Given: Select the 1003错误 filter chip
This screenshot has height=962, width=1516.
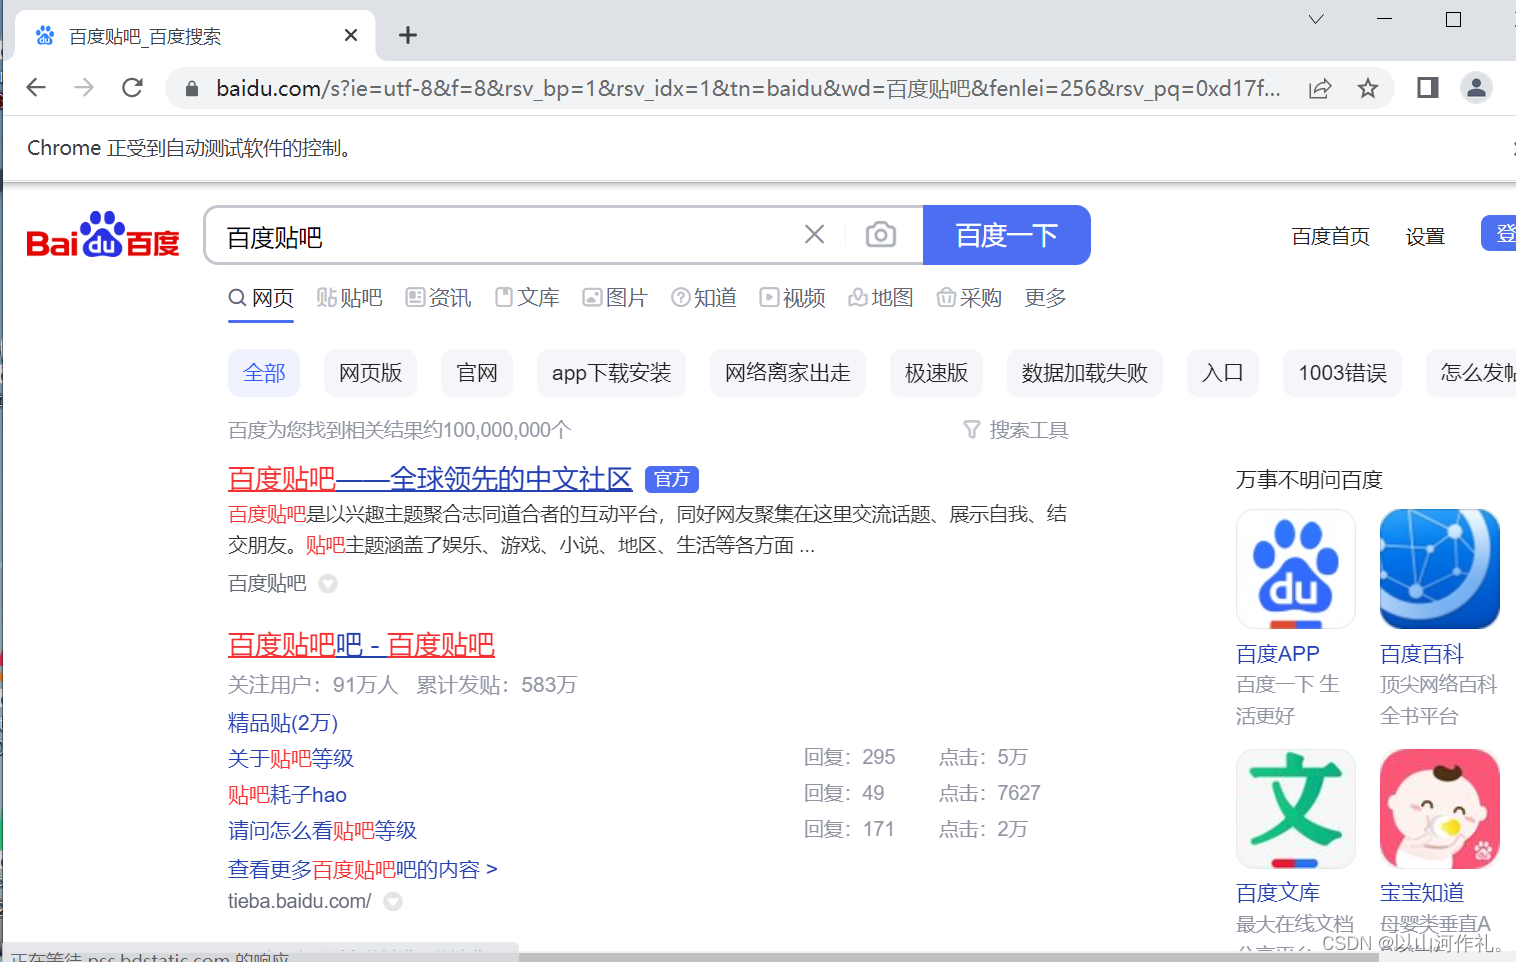Looking at the screenshot, I should point(1343,373).
